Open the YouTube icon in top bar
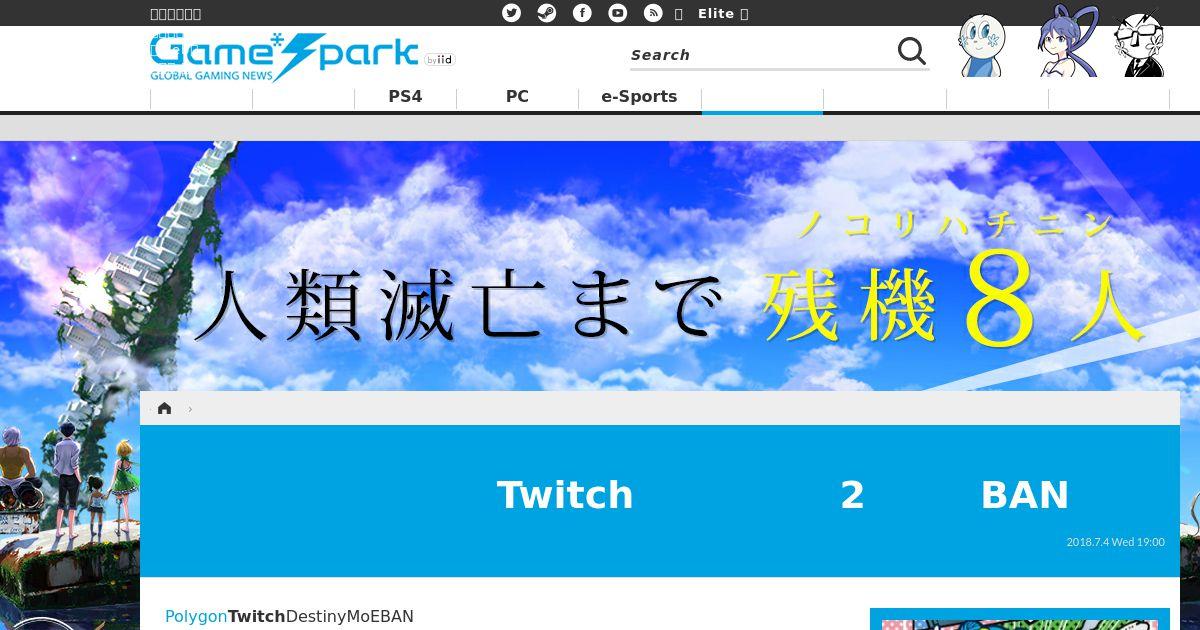This screenshot has height=630, width=1200. coord(618,13)
